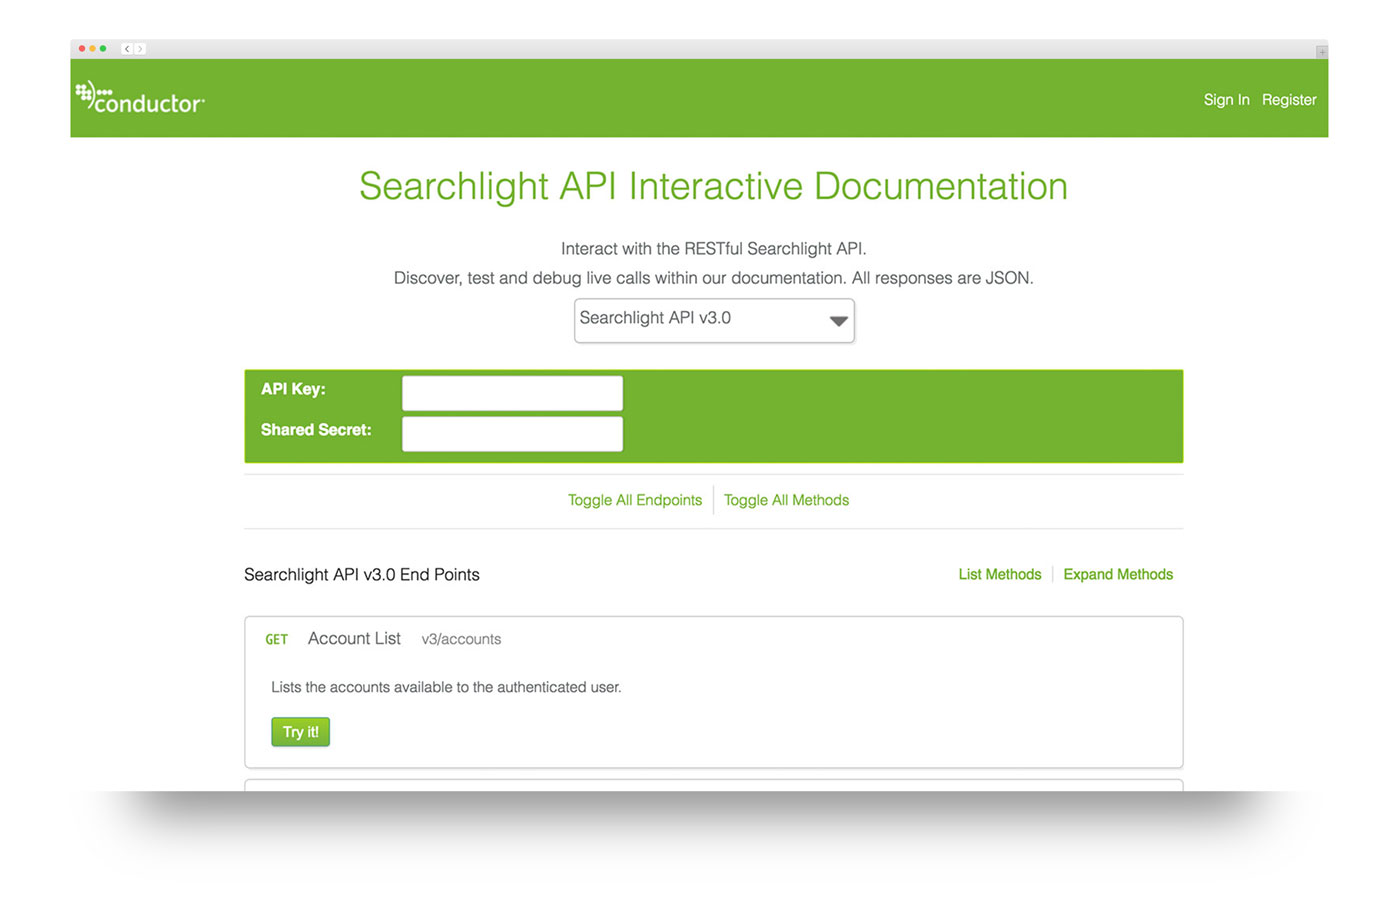Click the Searchlight API Interactive Documentation heading
Screen dimensions: 1400x913
click(x=714, y=186)
